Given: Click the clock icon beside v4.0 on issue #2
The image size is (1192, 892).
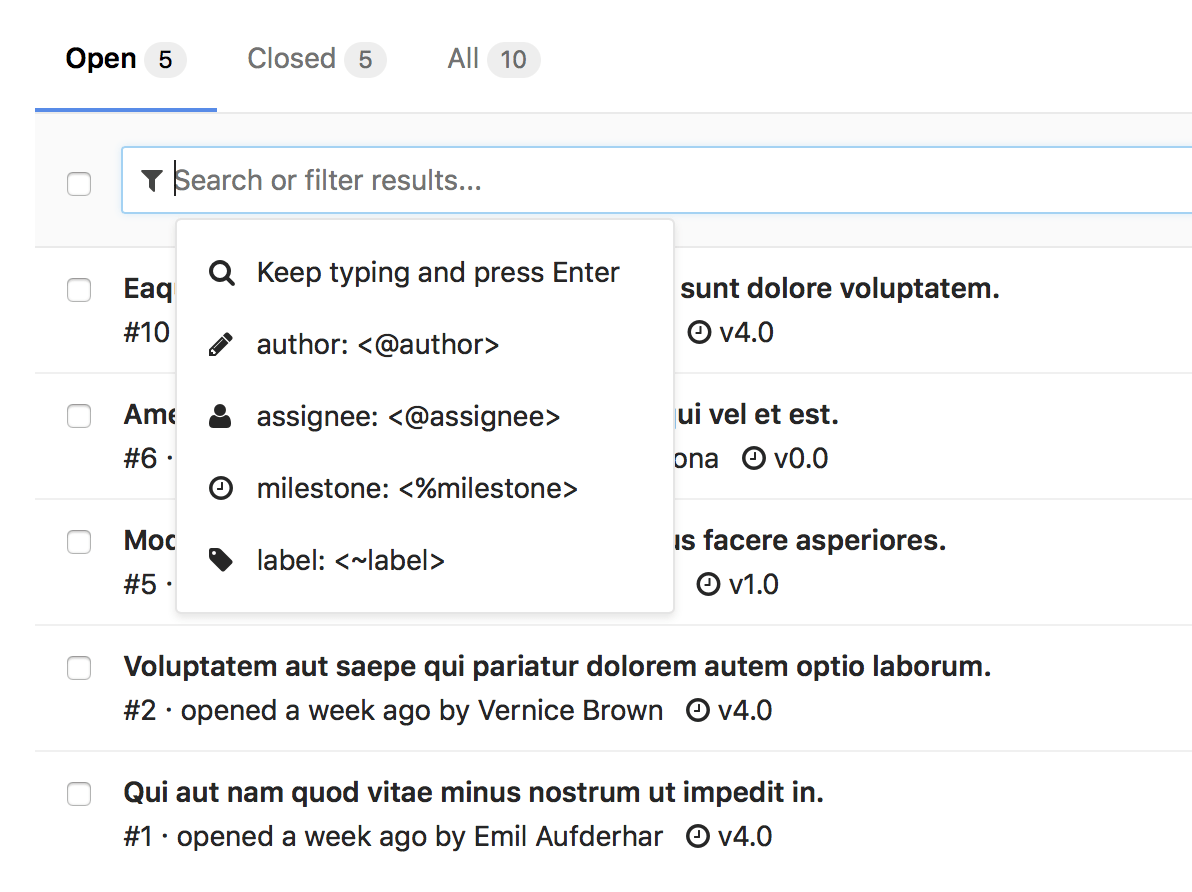Looking at the screenshot, I should click(x=700, y=710).
